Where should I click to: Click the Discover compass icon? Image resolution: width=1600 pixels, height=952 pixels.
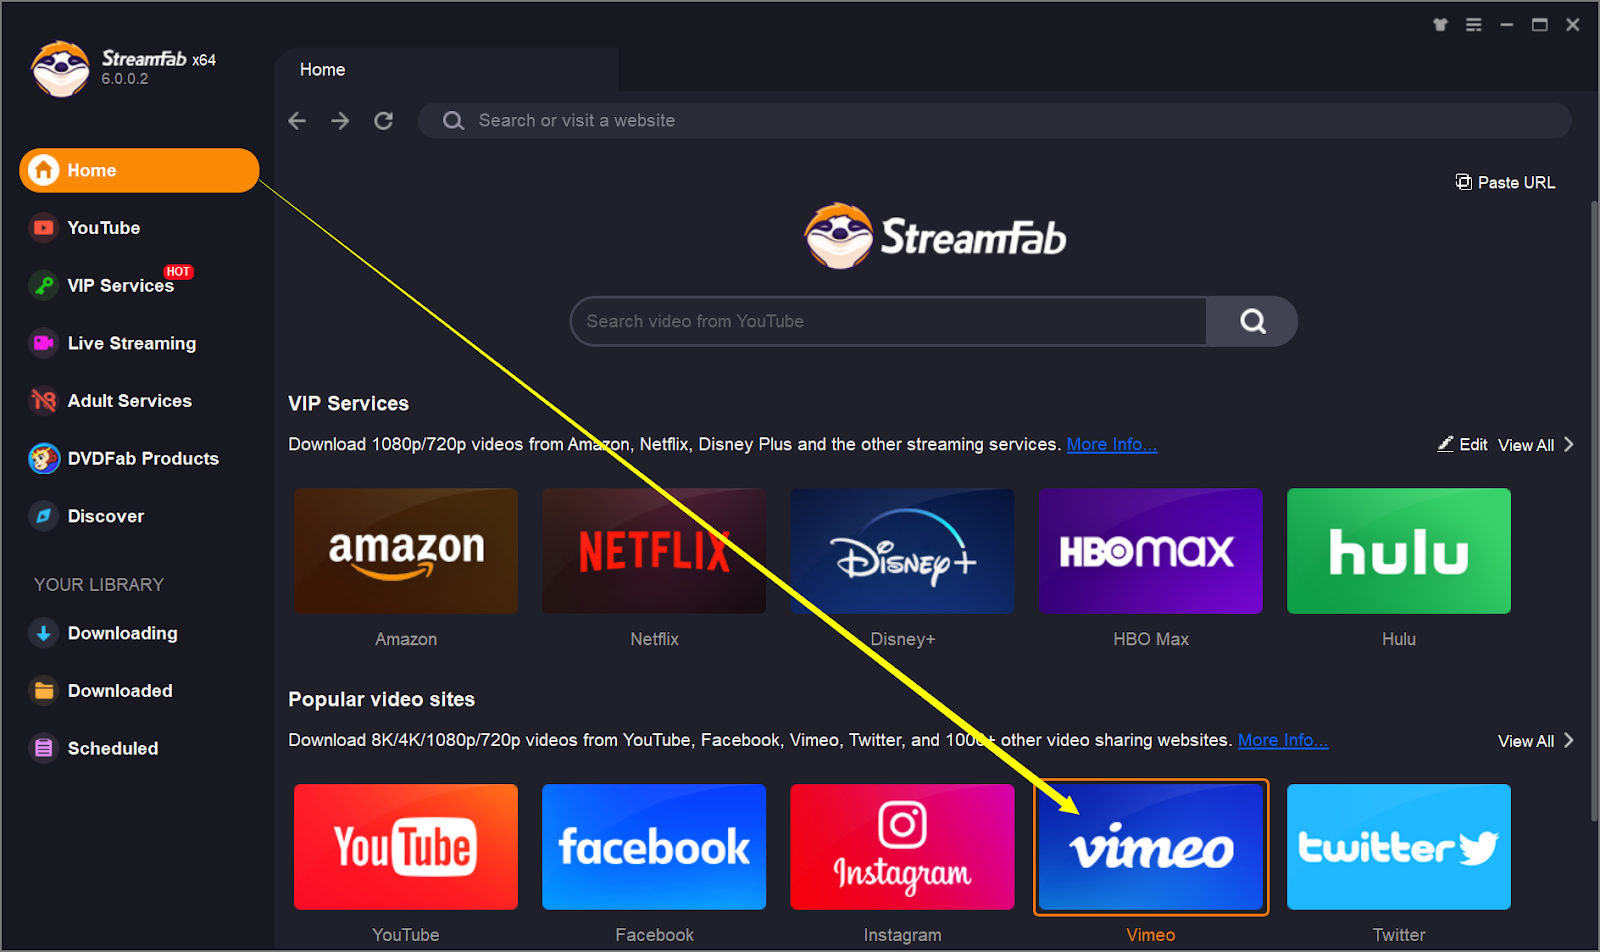pyautogui.click(x=44, y=516)
